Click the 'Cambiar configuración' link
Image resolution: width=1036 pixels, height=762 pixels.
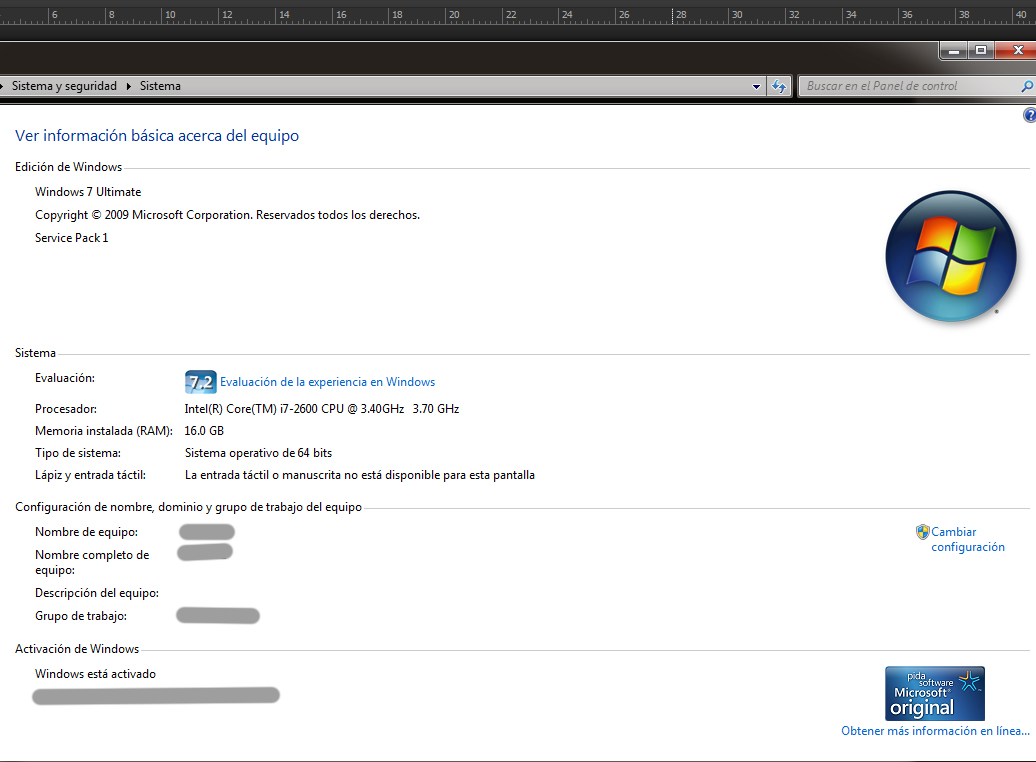[x=968, y=539]
